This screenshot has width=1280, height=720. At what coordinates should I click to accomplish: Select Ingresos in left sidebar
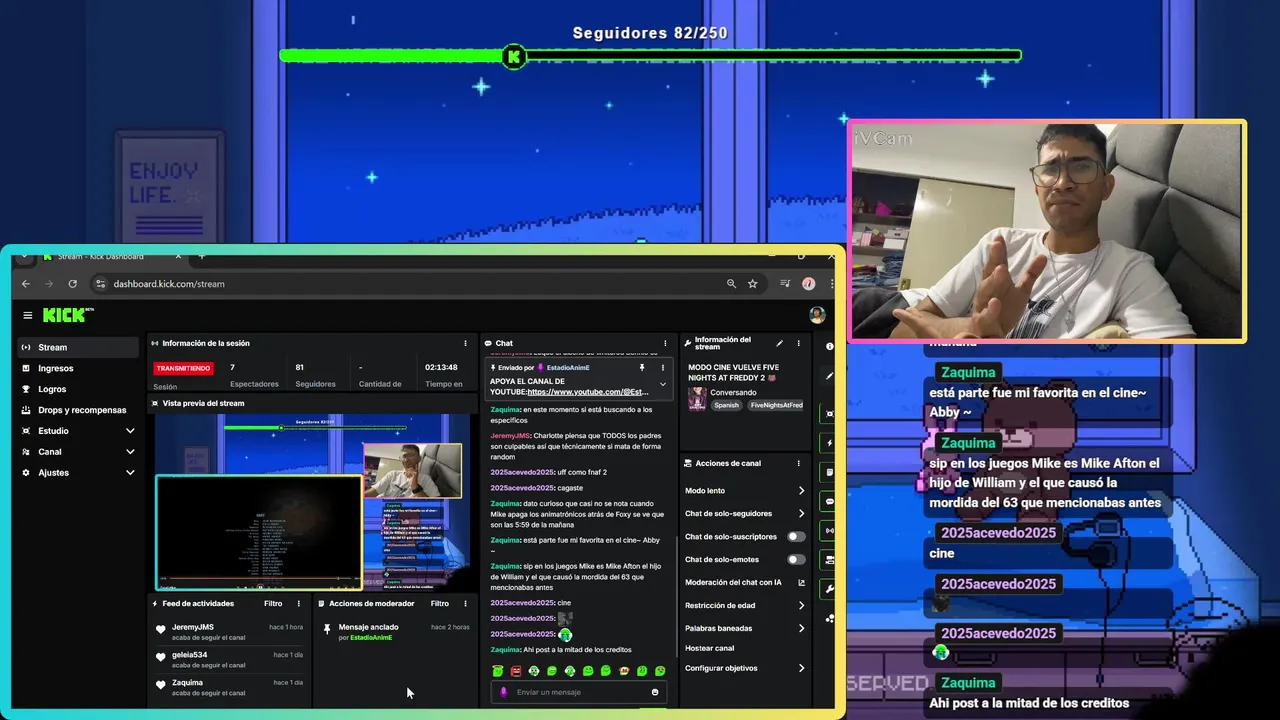tap(78, 368)
